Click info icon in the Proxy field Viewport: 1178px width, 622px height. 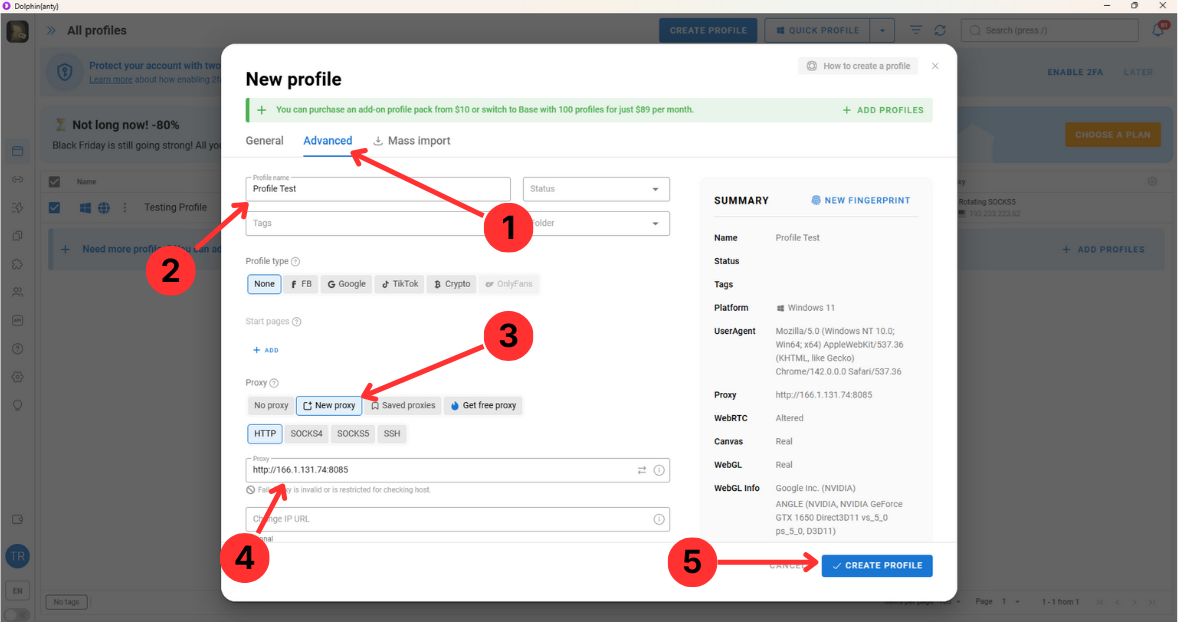point(659,470)
